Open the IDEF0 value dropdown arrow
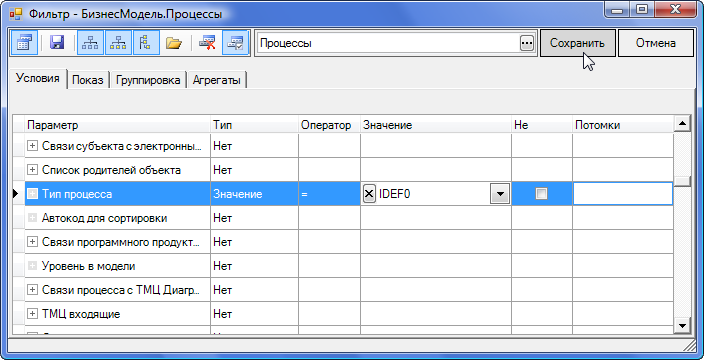Viewport: 704px width, 360px height. point(500,194)
